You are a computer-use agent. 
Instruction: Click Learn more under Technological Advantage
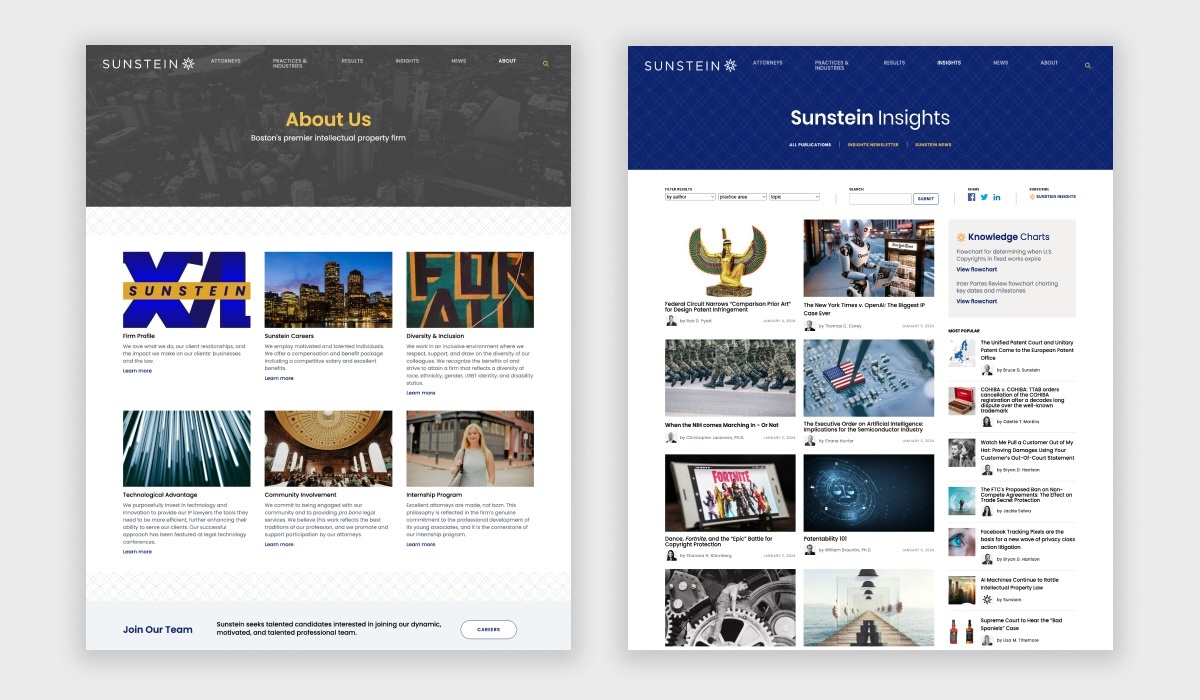click(x=137, y=552)
